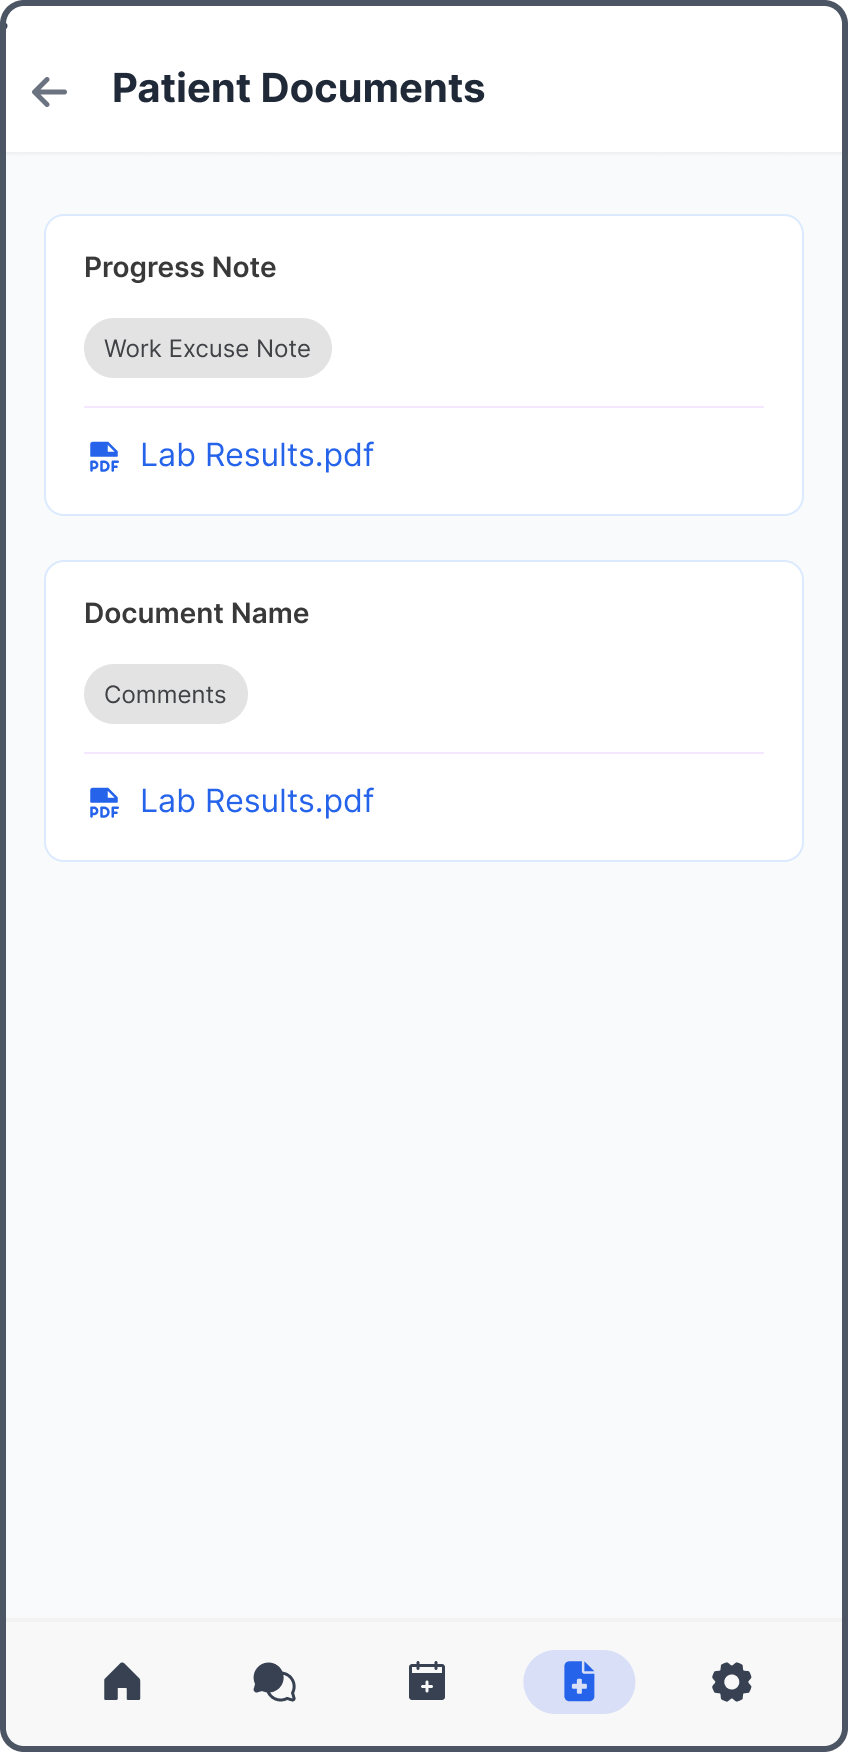
Task: Click the Progress Note heading
Action: click(x=180, y=268)
